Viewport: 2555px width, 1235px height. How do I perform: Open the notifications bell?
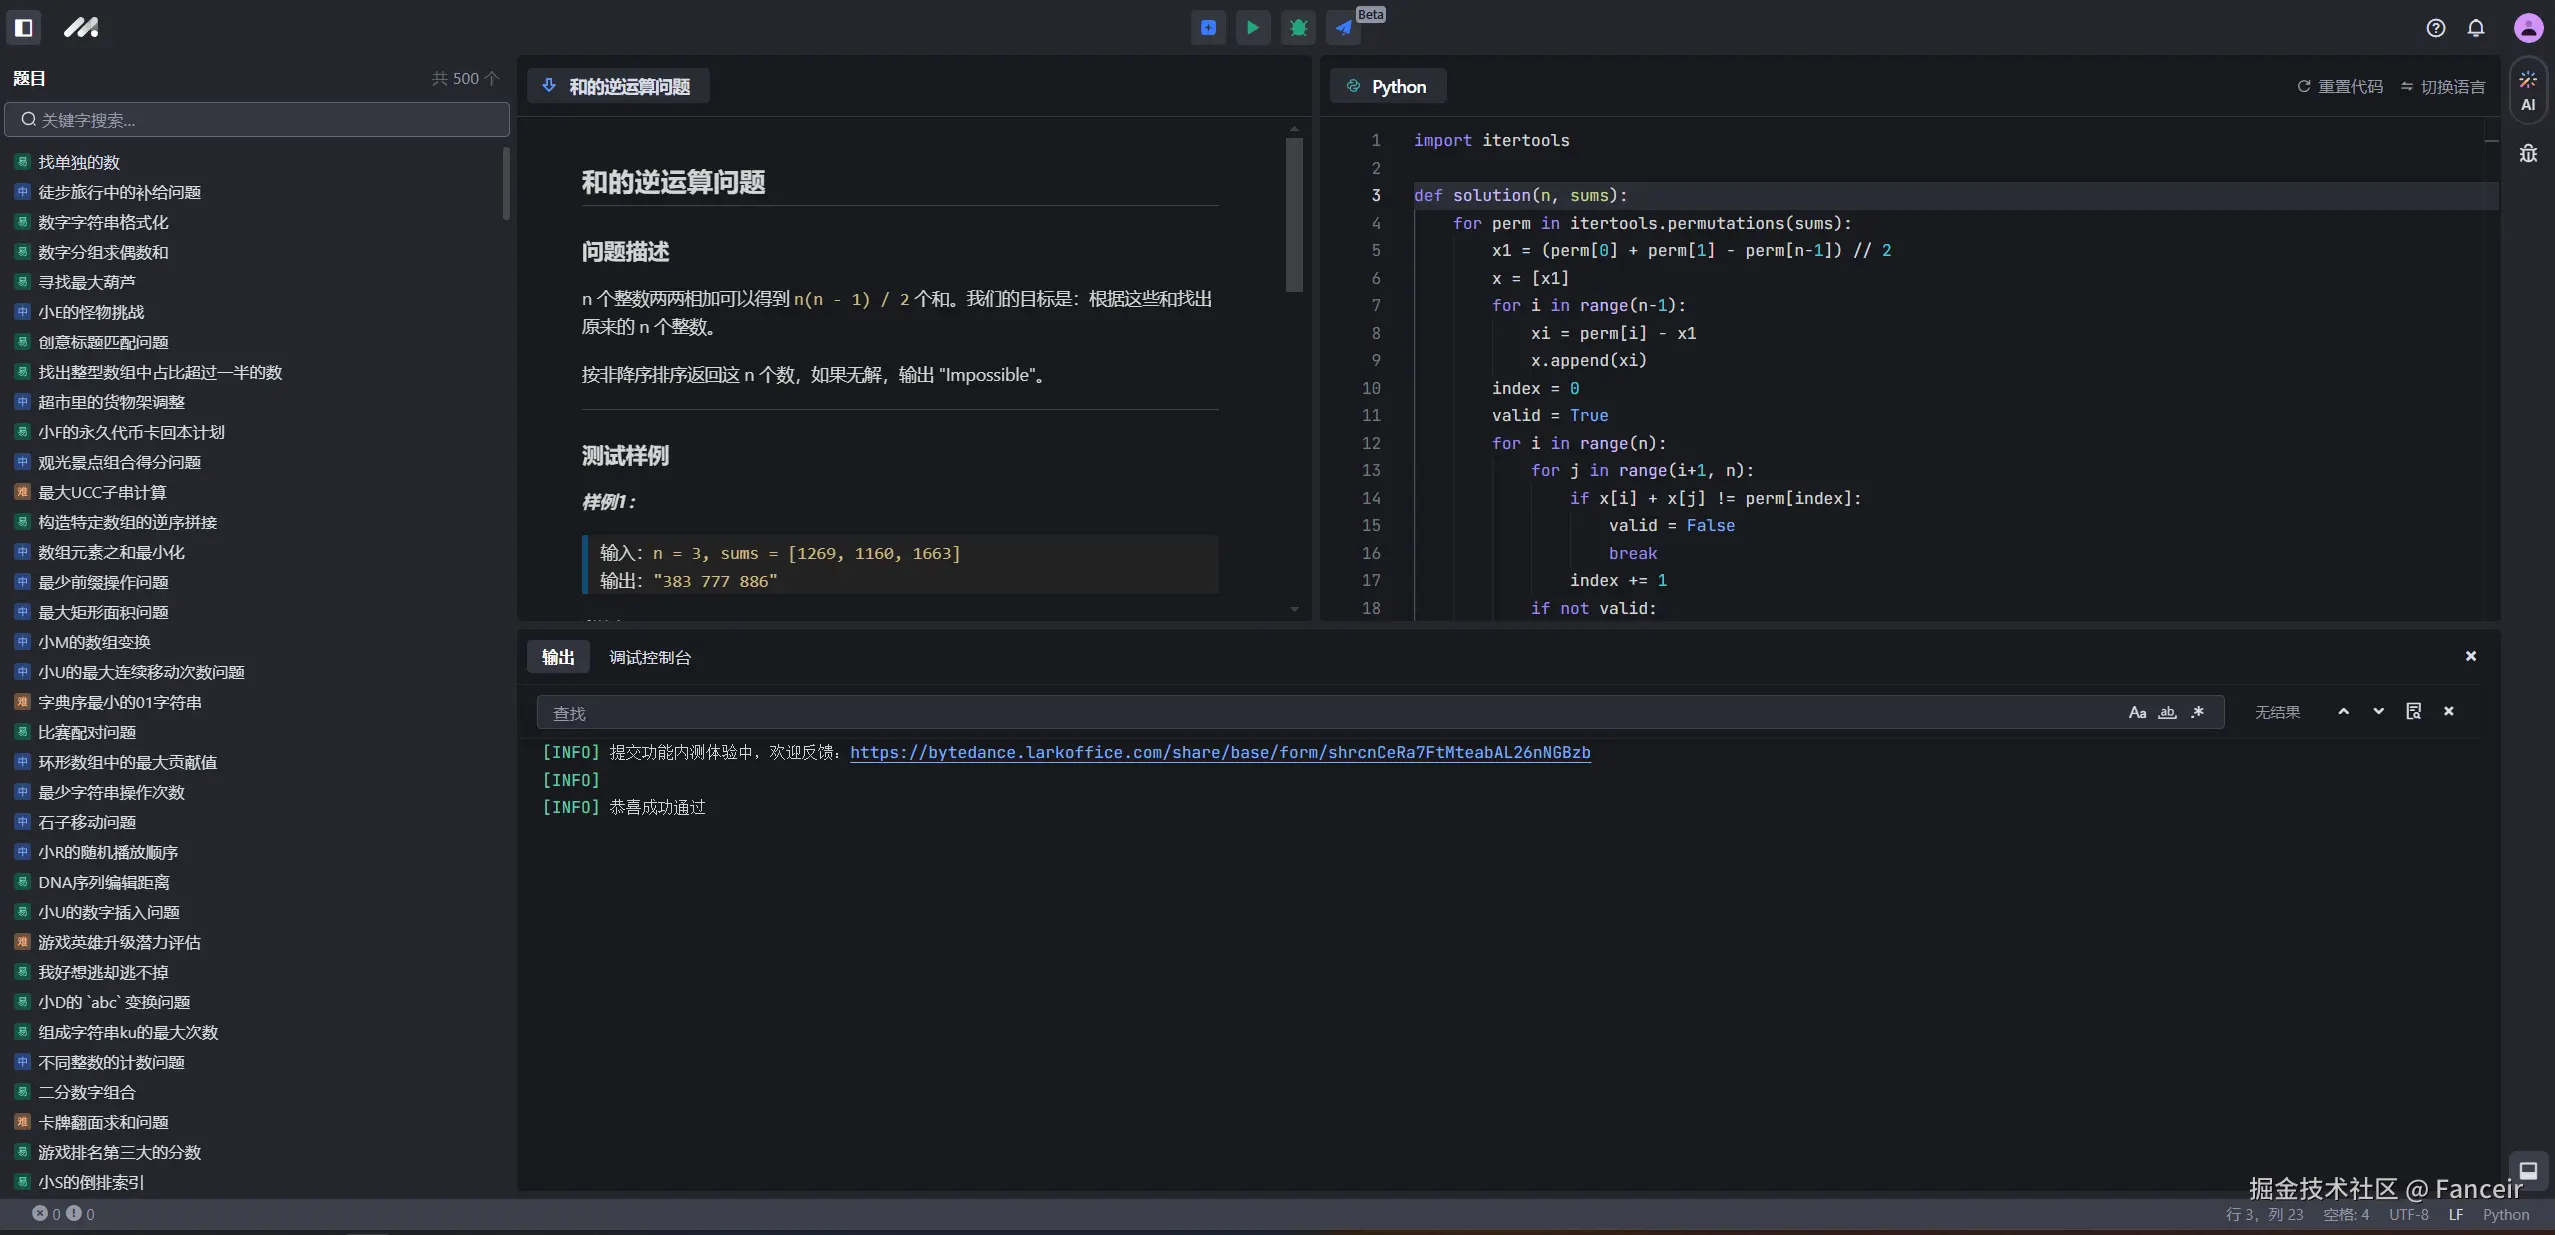point(2475,28)
